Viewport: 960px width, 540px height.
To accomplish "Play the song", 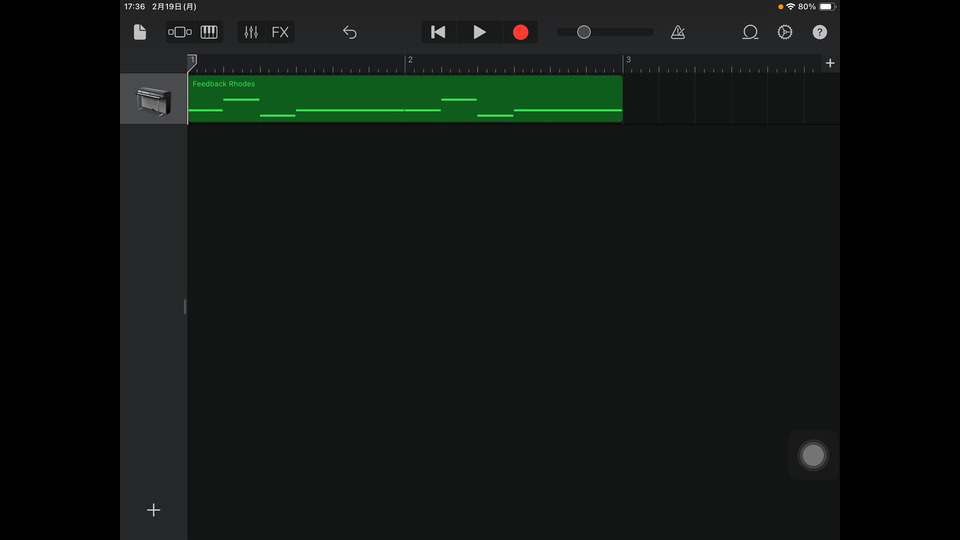I will click(x=479, y=32).
